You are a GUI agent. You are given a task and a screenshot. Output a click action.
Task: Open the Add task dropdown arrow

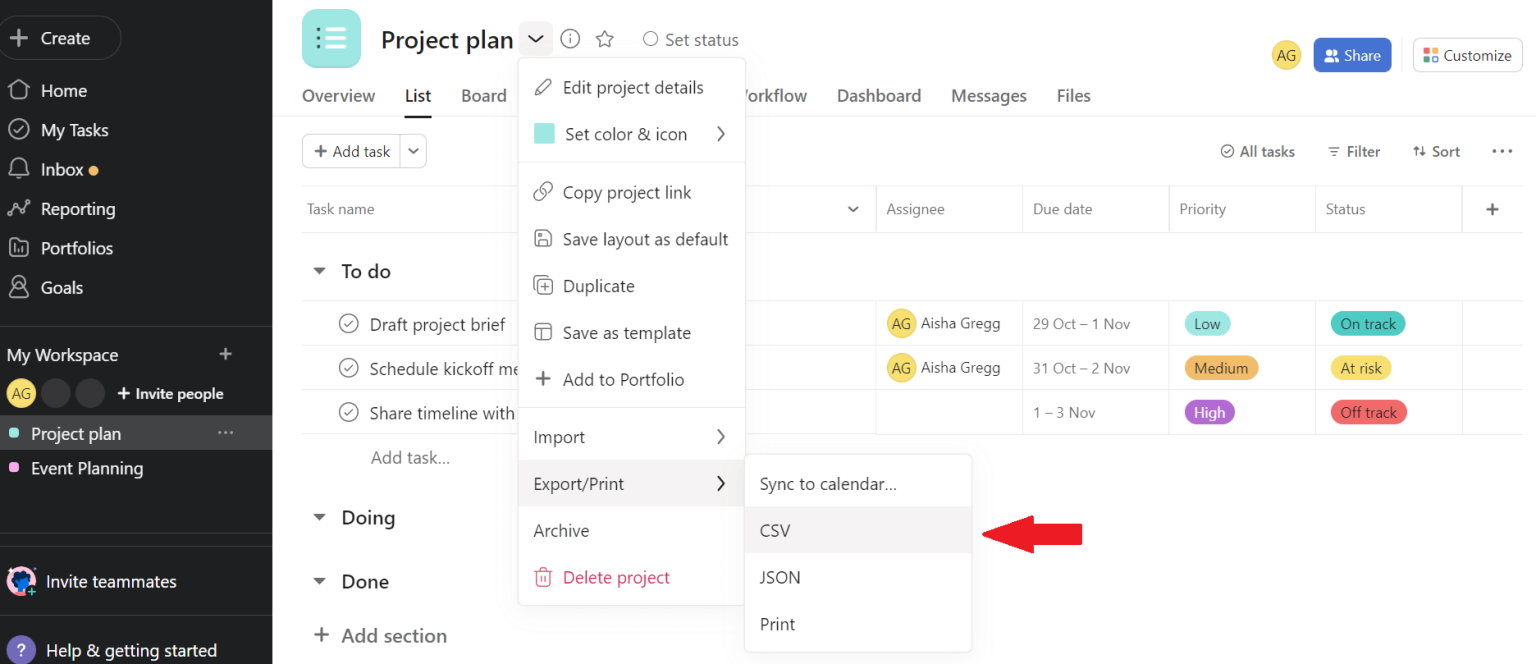pos(413,151)
